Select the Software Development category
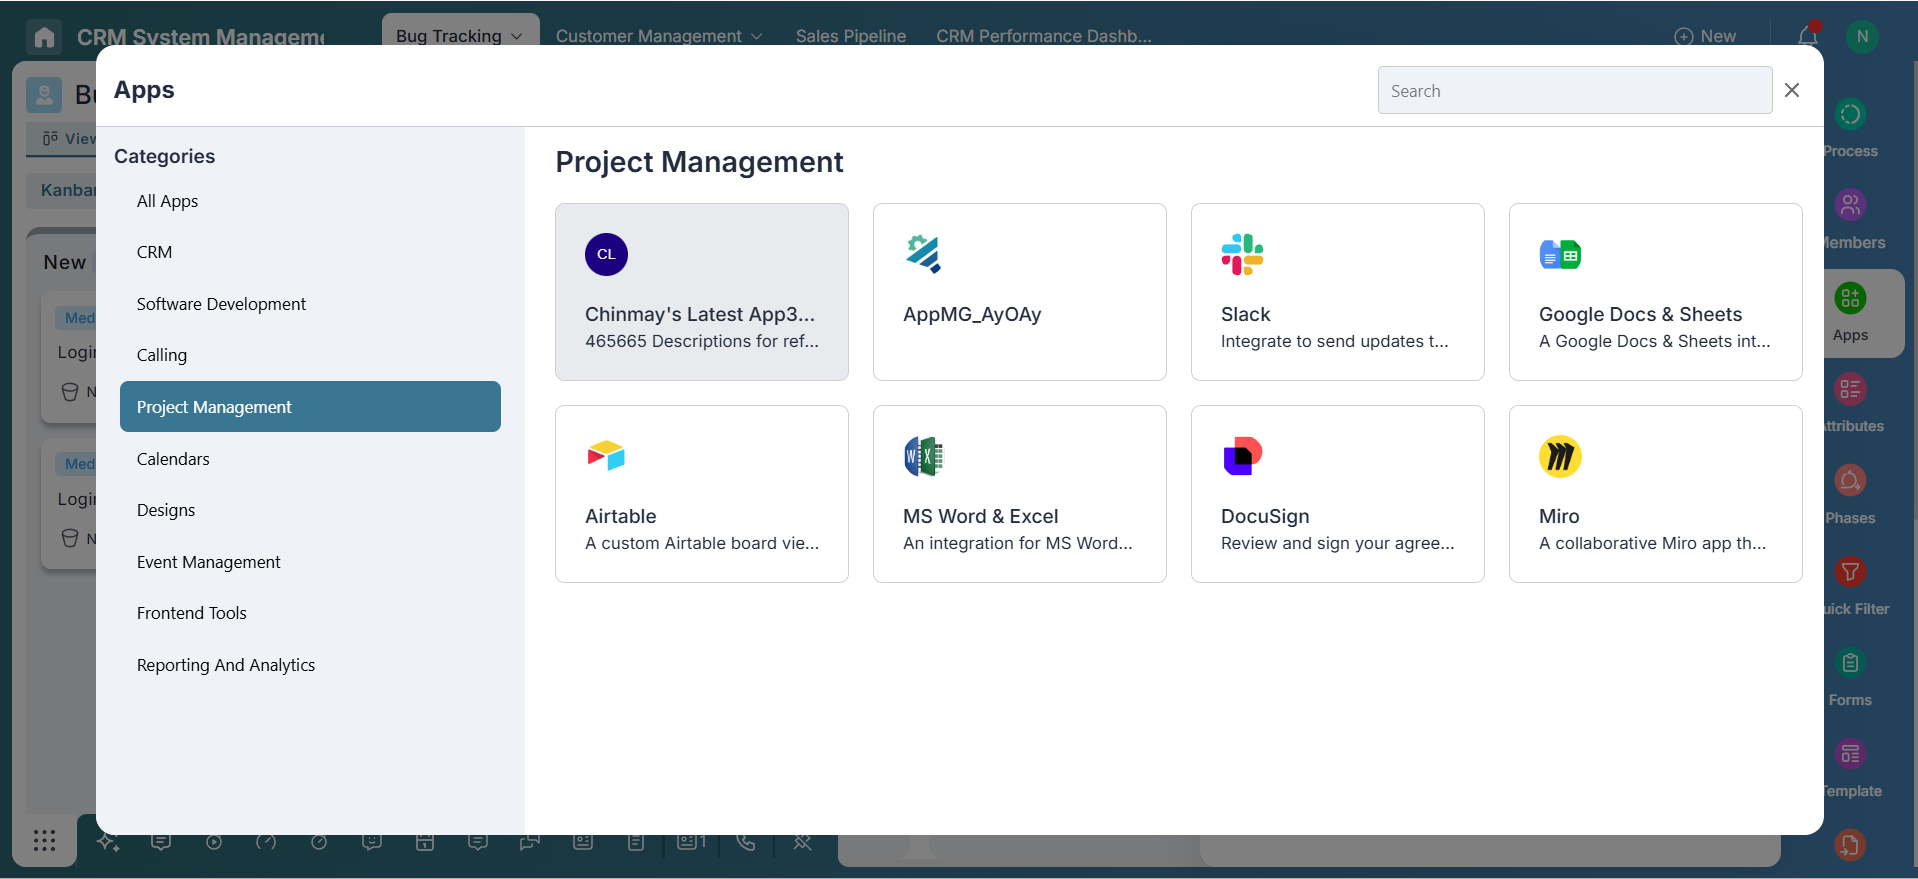1918x879 pixels. coord(310,304)
